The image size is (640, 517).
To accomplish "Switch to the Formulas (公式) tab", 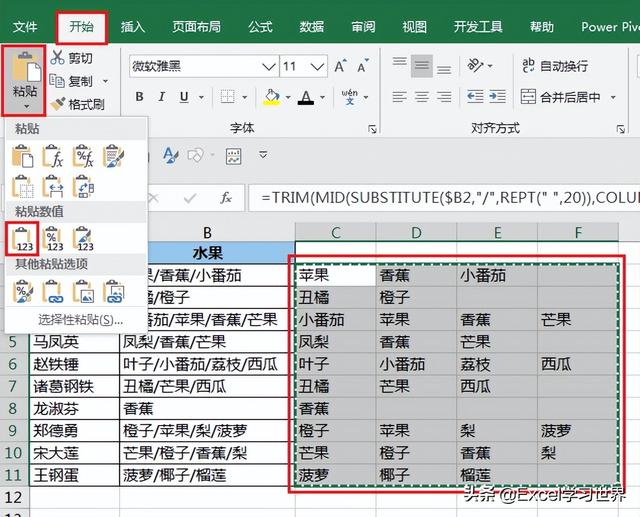I will pyautogui.click(x=260, y=27).
